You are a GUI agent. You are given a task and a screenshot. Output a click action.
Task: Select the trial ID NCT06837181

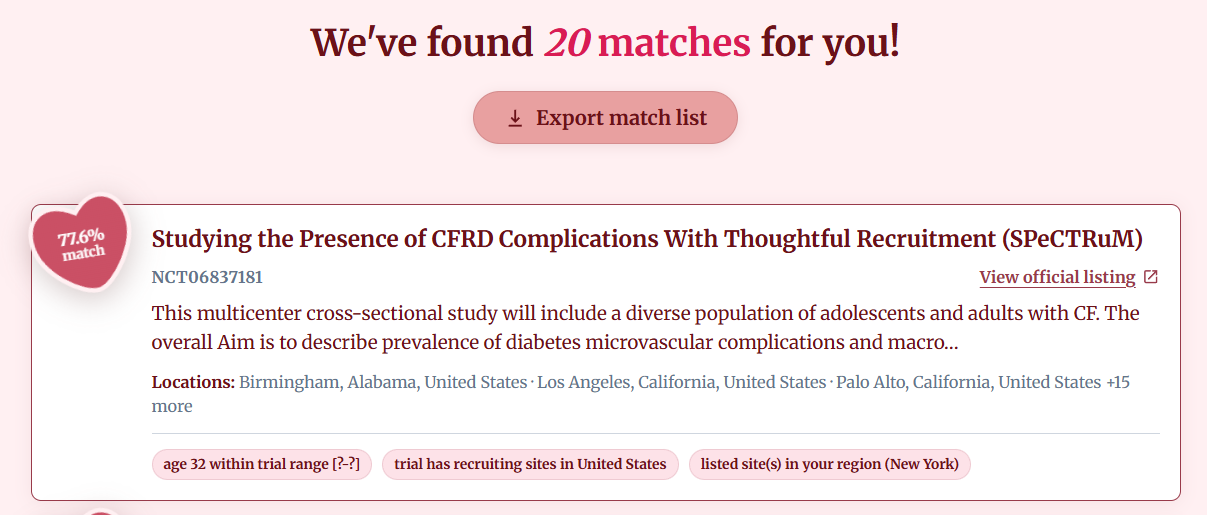tap(207, 277)
